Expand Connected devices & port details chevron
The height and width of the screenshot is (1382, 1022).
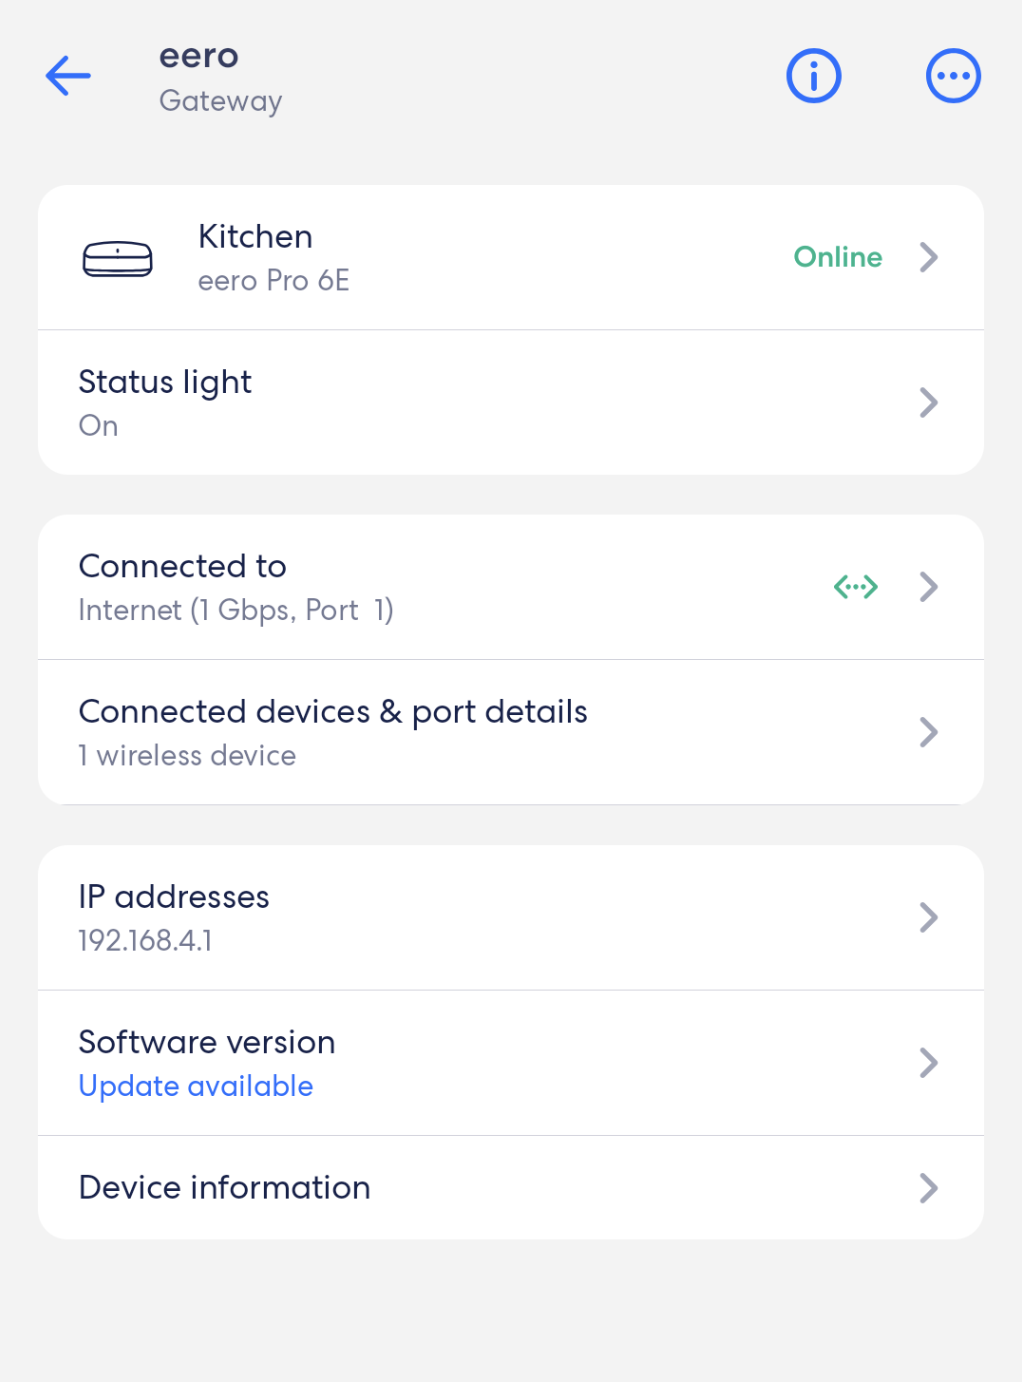[929, 732]
